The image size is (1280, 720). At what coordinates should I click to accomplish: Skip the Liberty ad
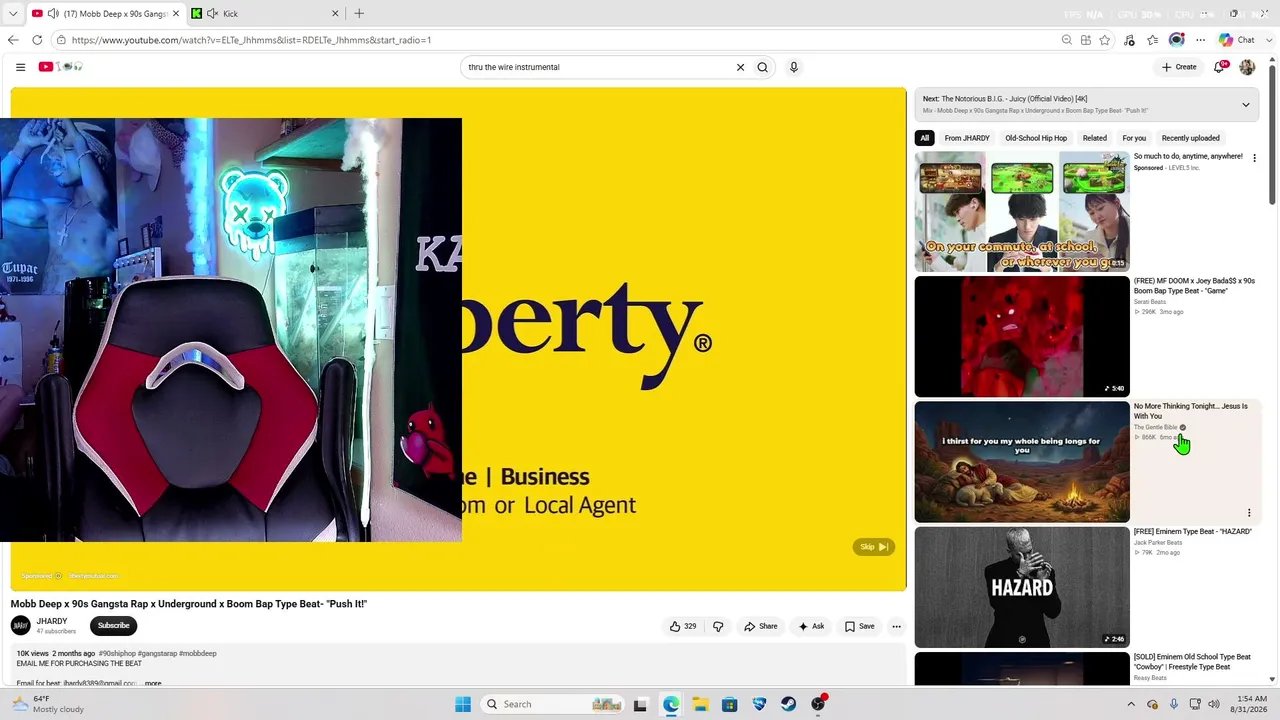tap(874, 547)
